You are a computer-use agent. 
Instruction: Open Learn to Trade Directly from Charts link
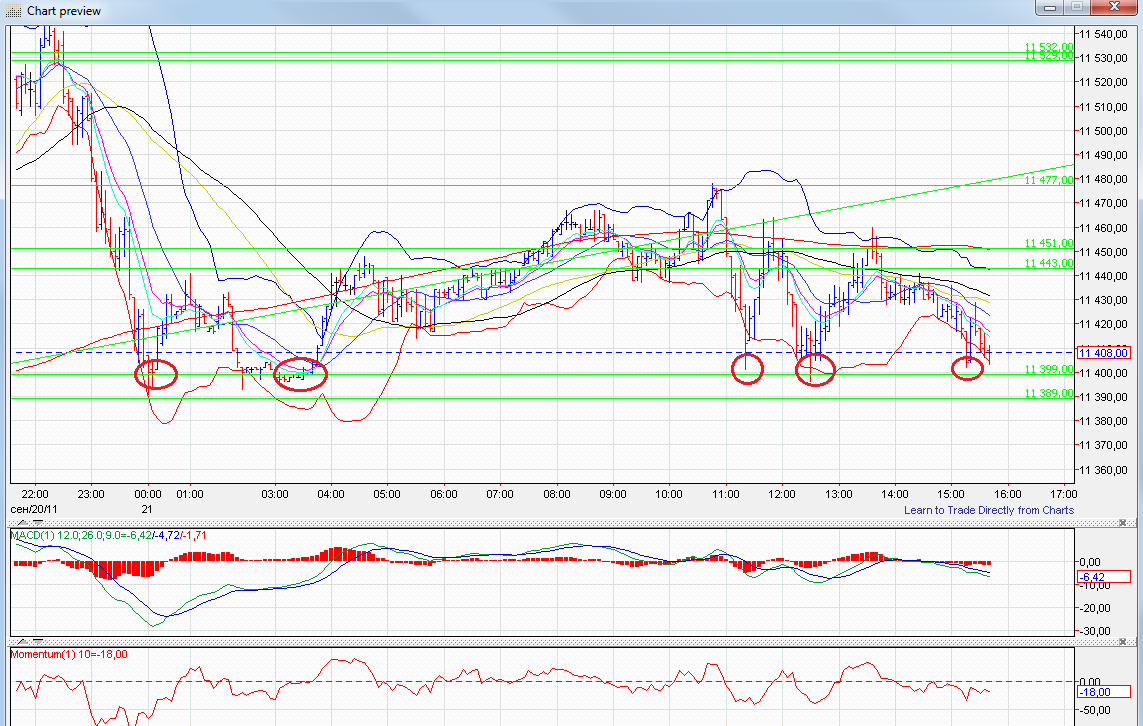coord(988,510)
